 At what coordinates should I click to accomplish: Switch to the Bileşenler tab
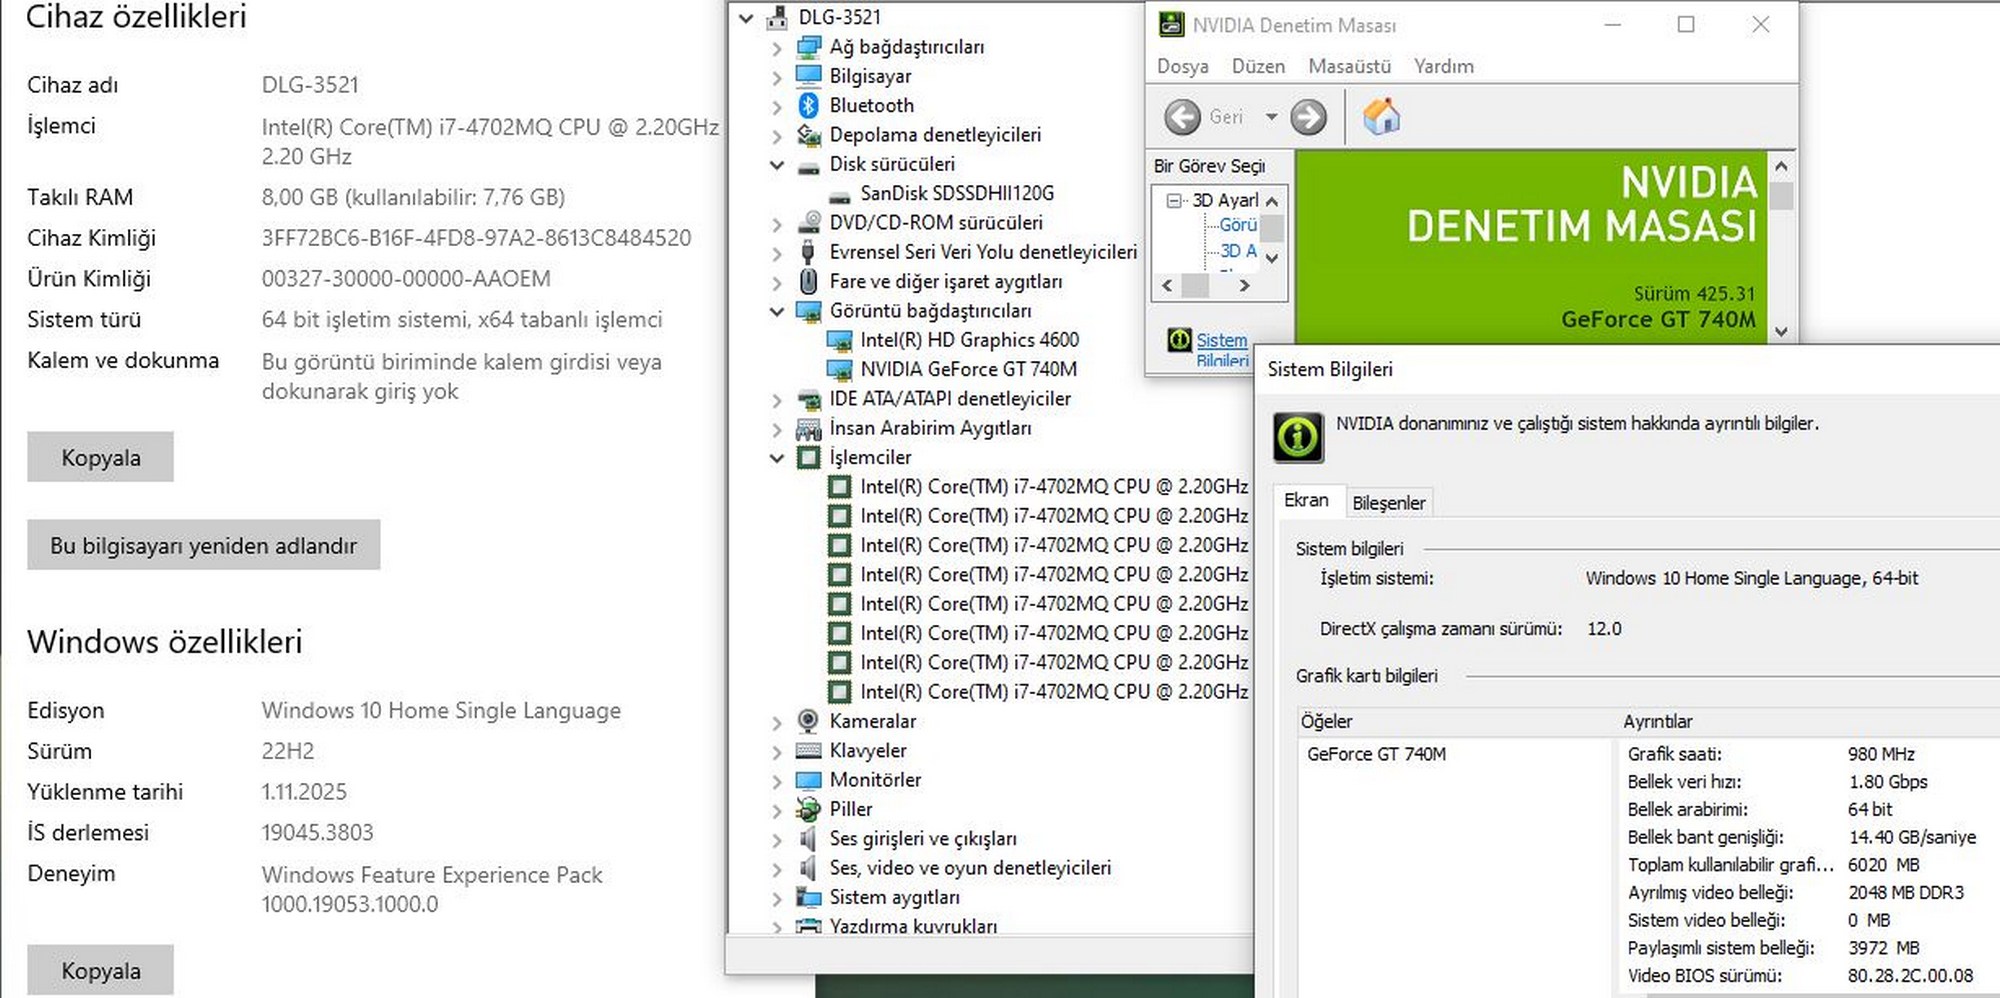click(x=1388, y=503)
